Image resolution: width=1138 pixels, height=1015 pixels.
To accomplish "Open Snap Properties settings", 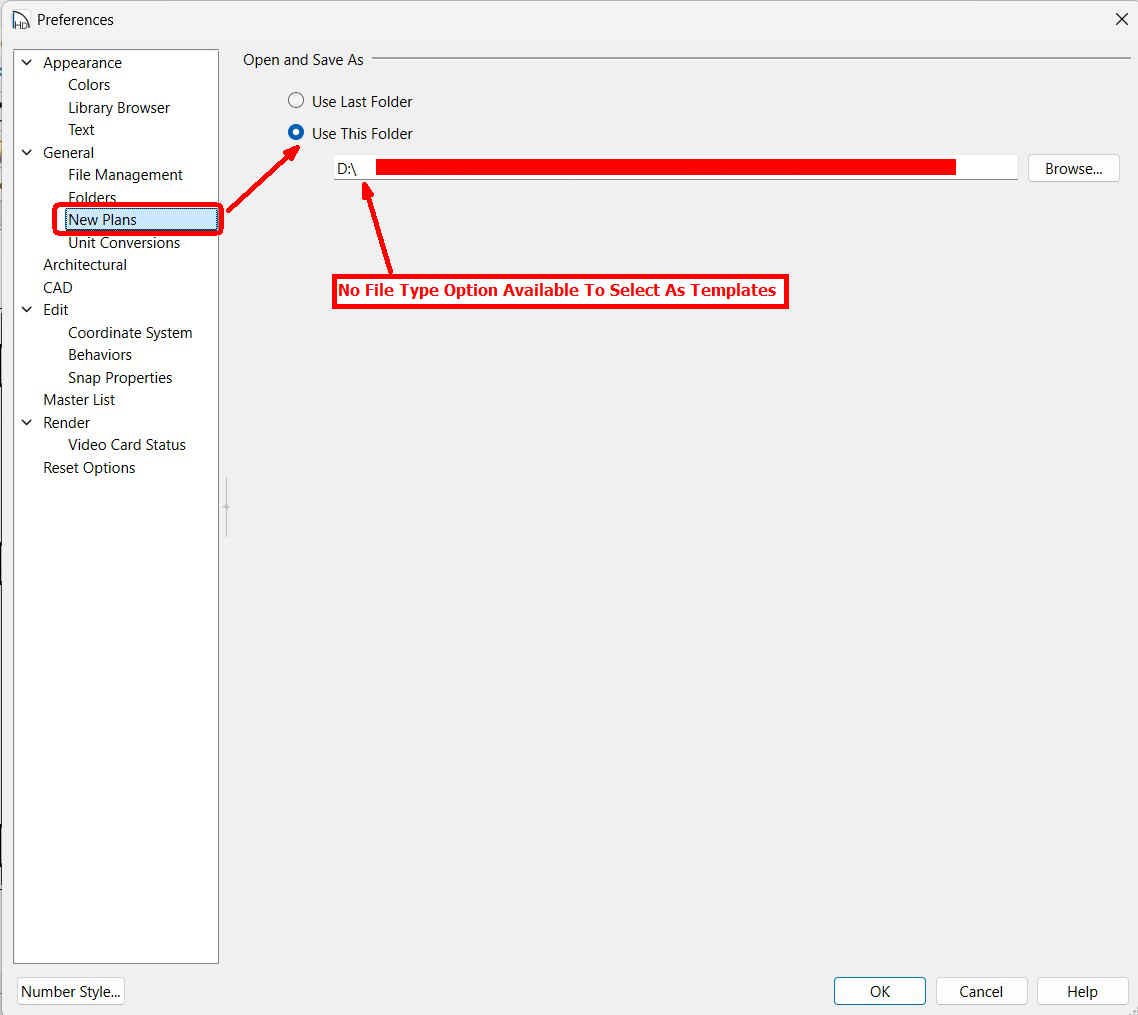I will pos(120,378).
